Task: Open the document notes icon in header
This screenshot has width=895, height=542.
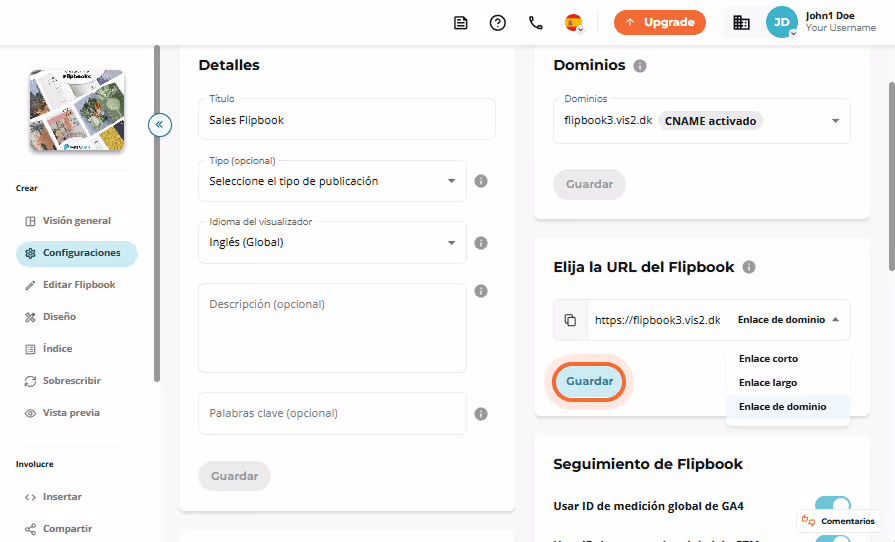Action: click(x=461, y=23)
